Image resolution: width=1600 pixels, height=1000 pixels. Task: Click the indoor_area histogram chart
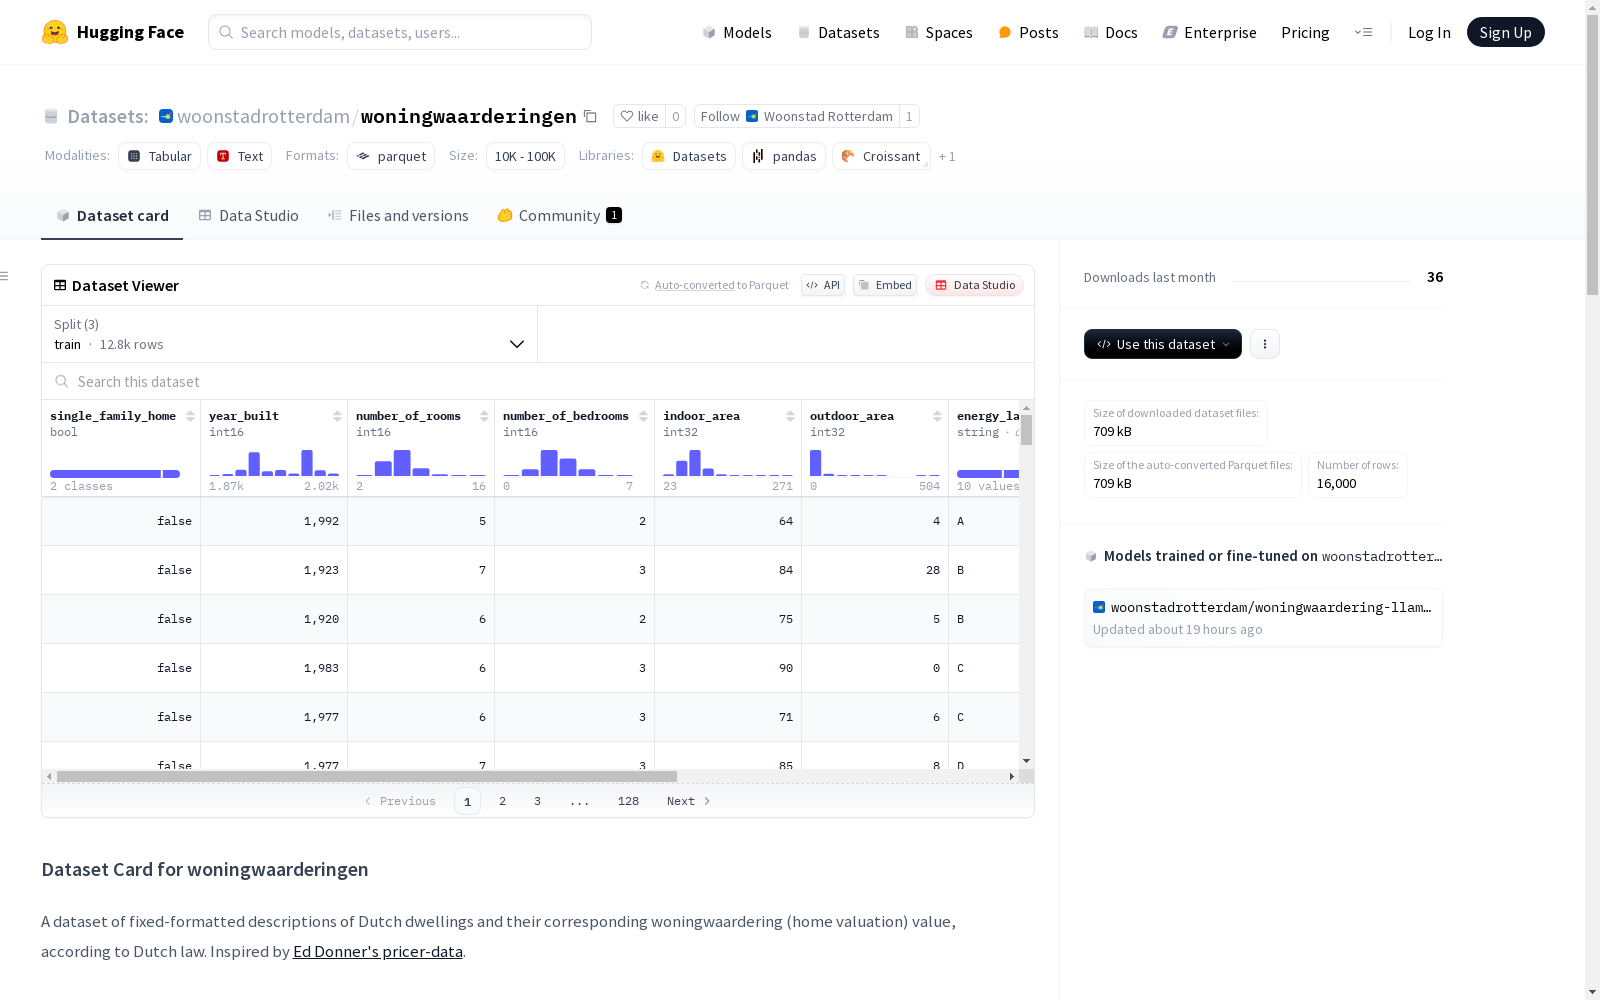(728, 462)
